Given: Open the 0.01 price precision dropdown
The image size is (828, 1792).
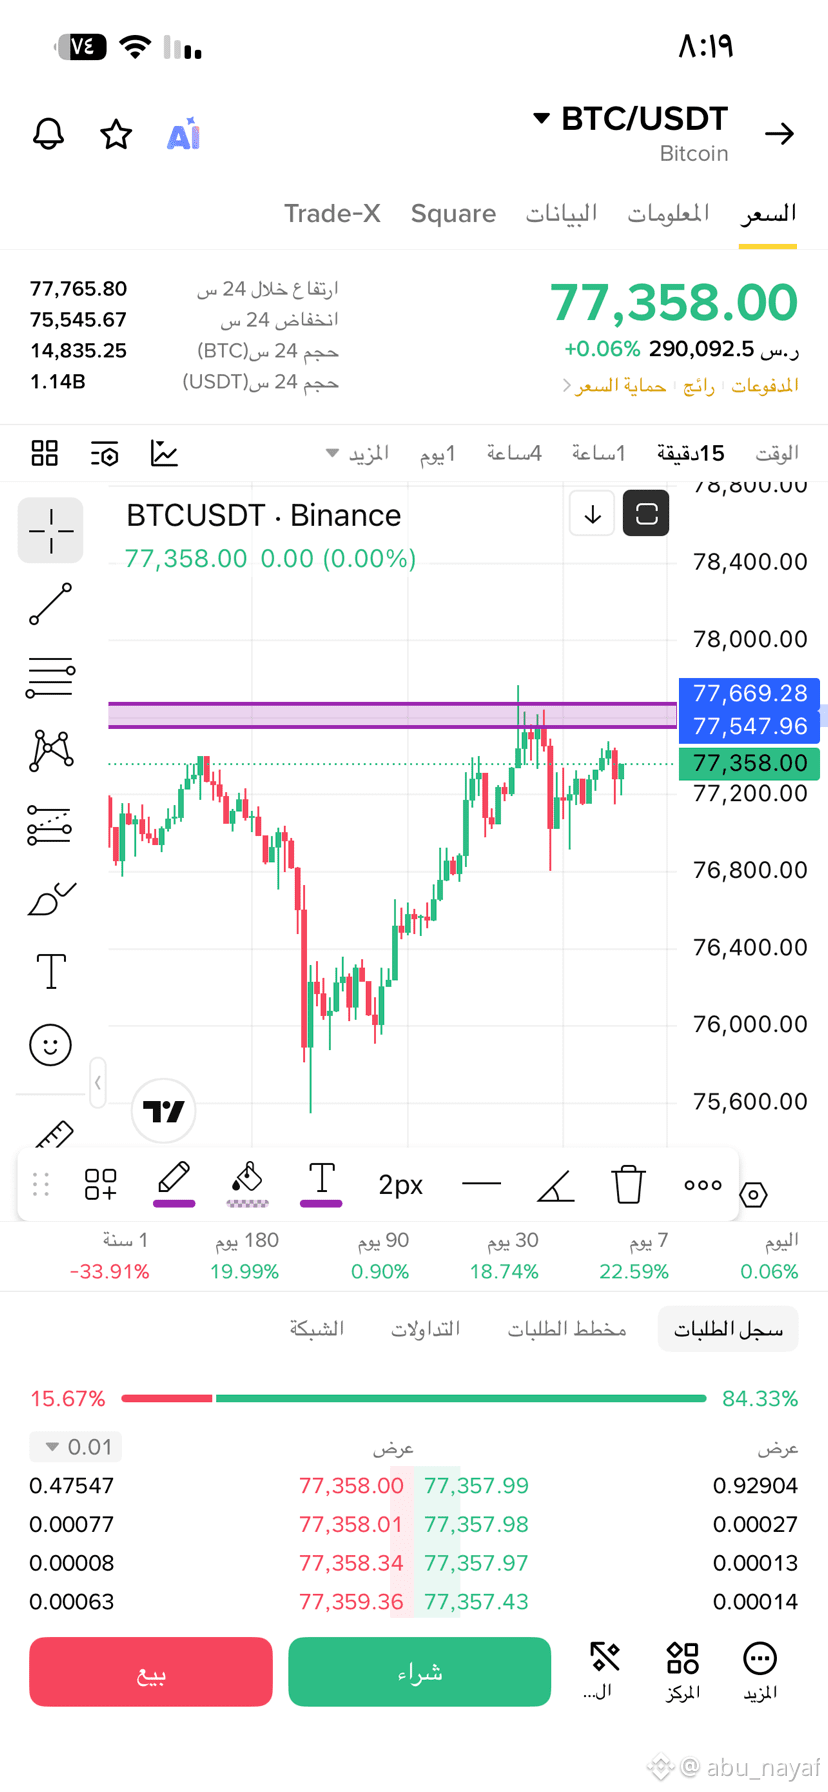Looking at the screenshot, I should [76, 1447].
